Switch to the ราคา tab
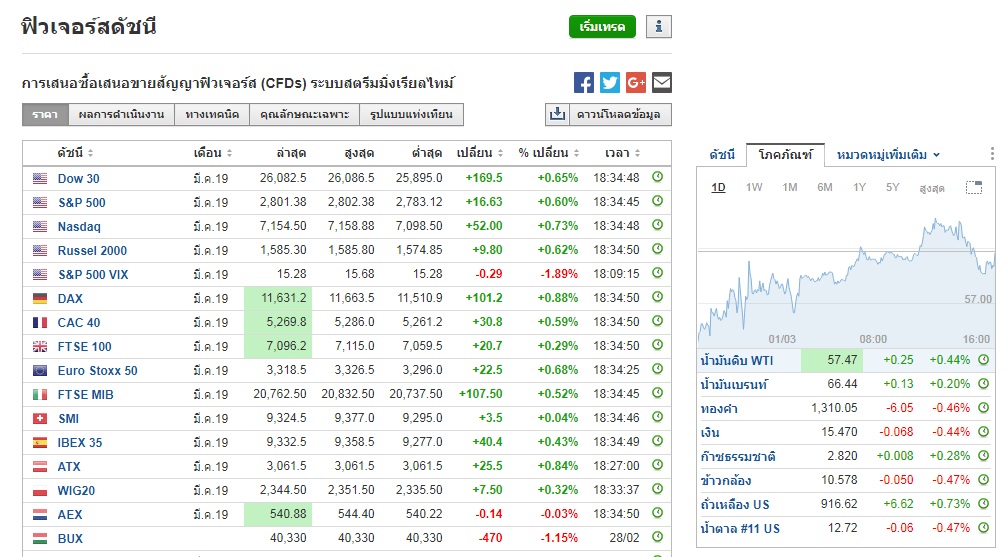 (x=45, y=114)
